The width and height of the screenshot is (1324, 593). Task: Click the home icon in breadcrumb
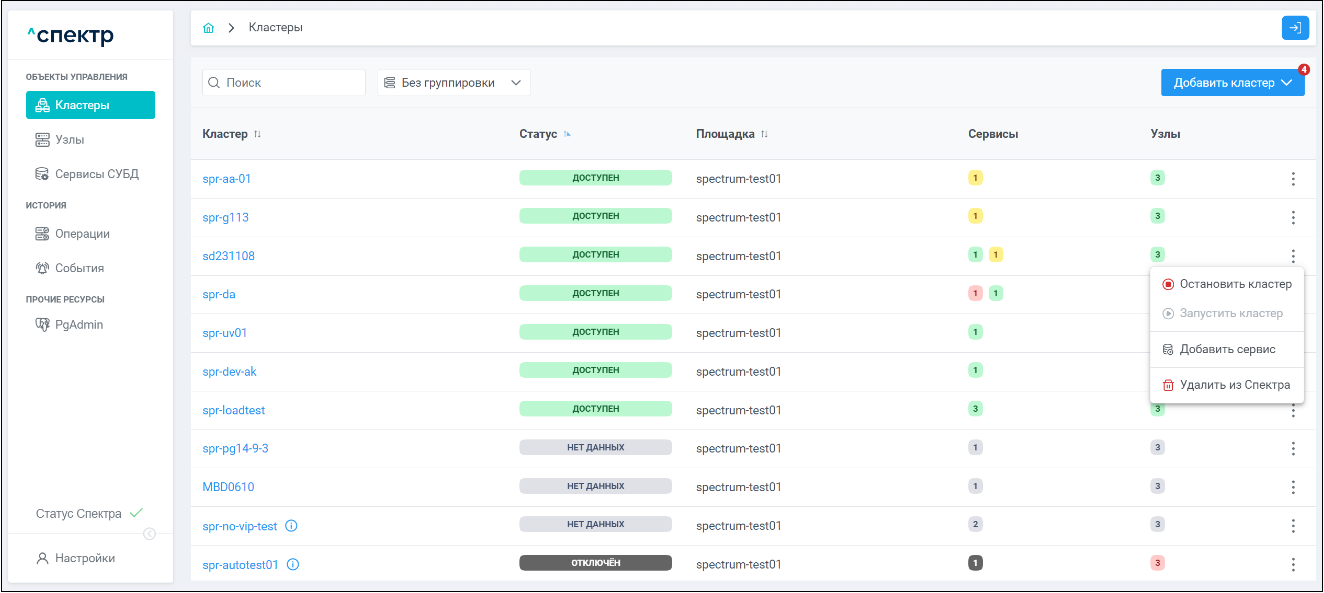click(208, 28)
